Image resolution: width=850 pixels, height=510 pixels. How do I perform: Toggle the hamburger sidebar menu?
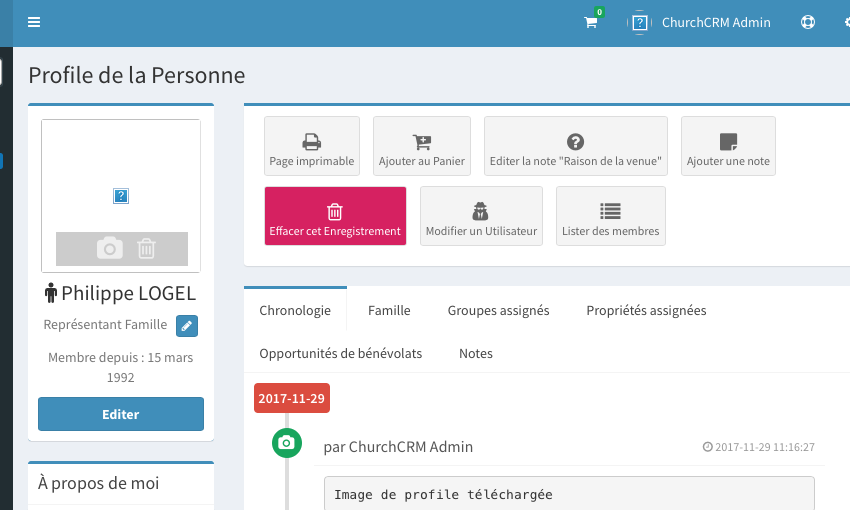pyautogui.click(x=34, y=22)
